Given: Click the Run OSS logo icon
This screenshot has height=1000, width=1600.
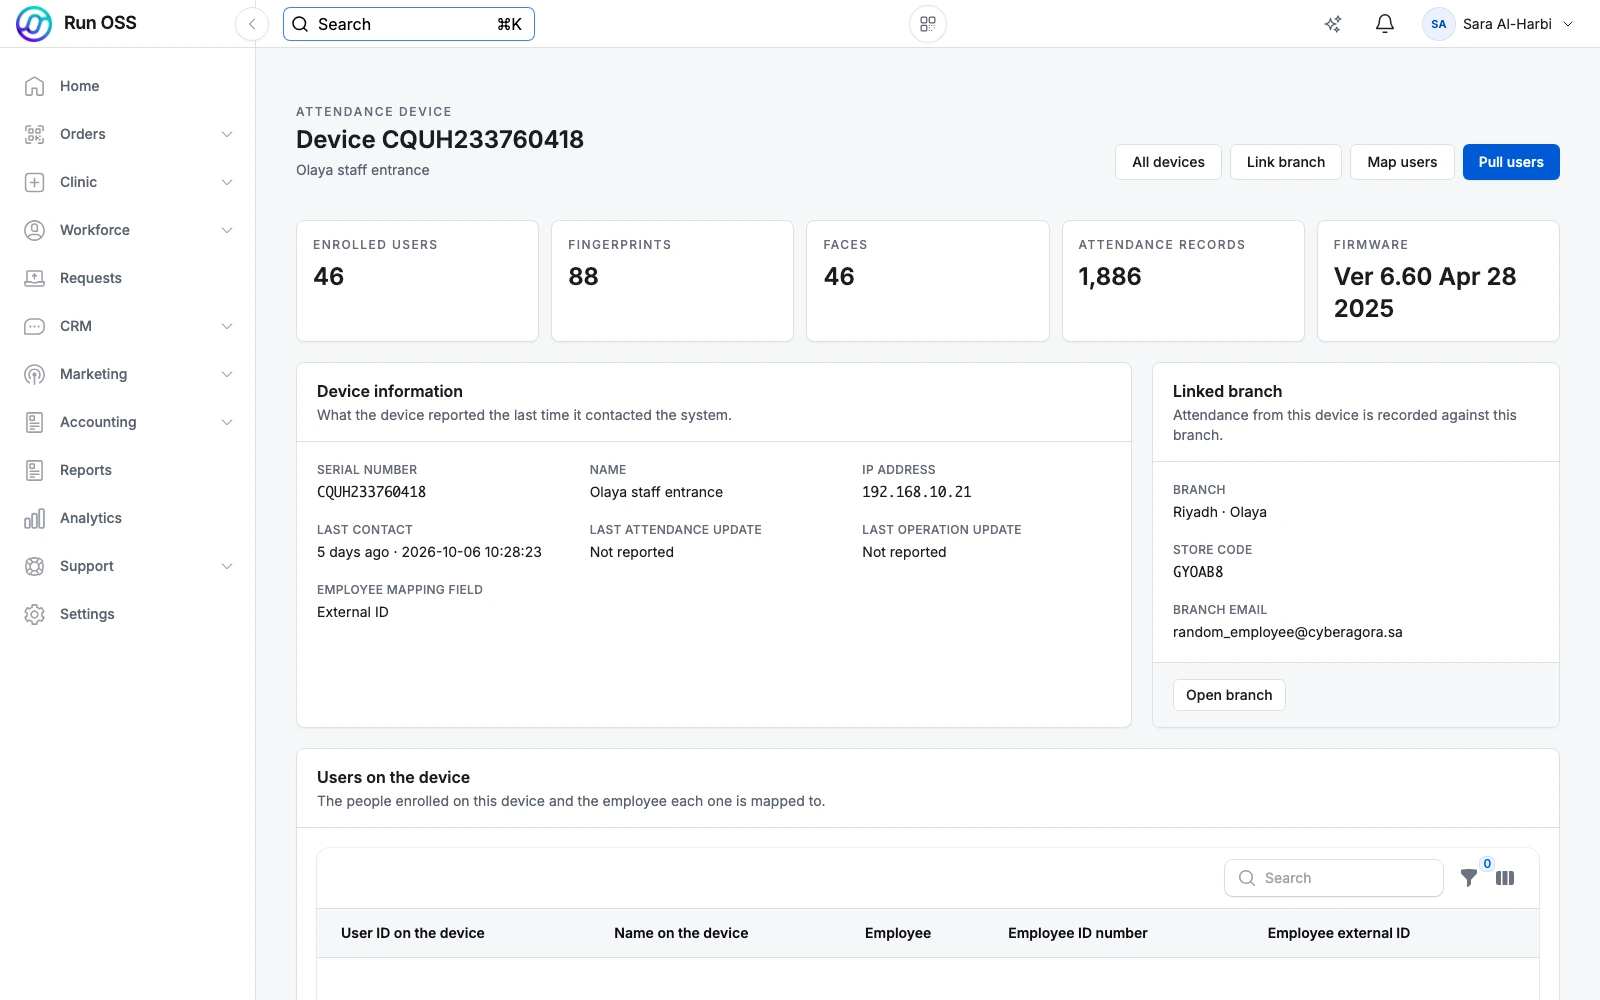Looking at the screenshot, I should (x=34, y=24).
